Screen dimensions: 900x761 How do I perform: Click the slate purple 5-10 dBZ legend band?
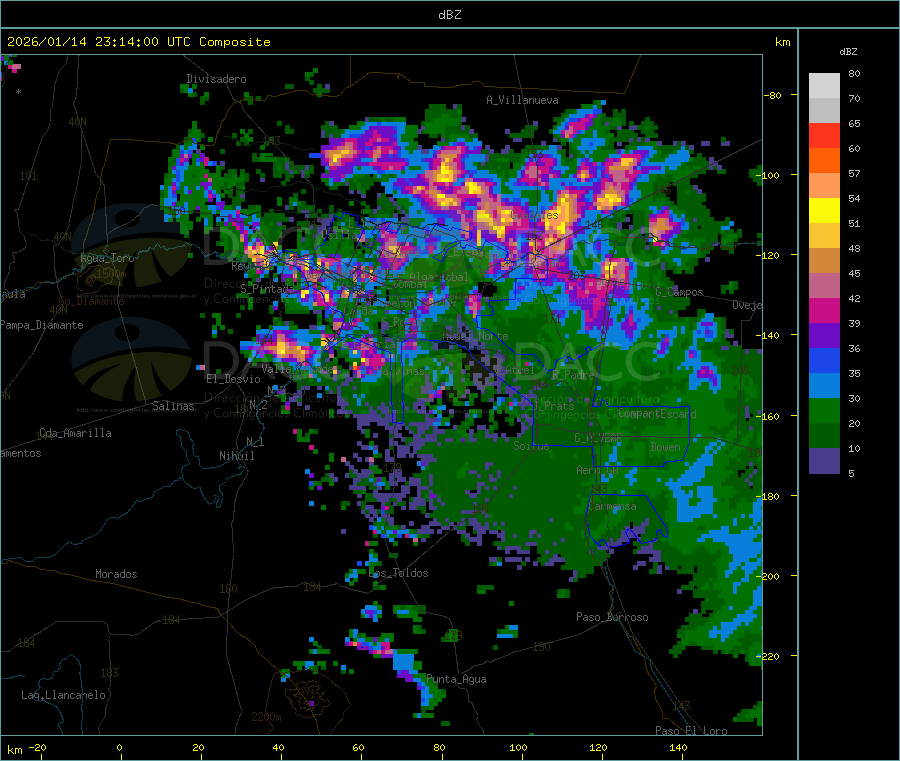pyautogui.click(x=824, y=460)
